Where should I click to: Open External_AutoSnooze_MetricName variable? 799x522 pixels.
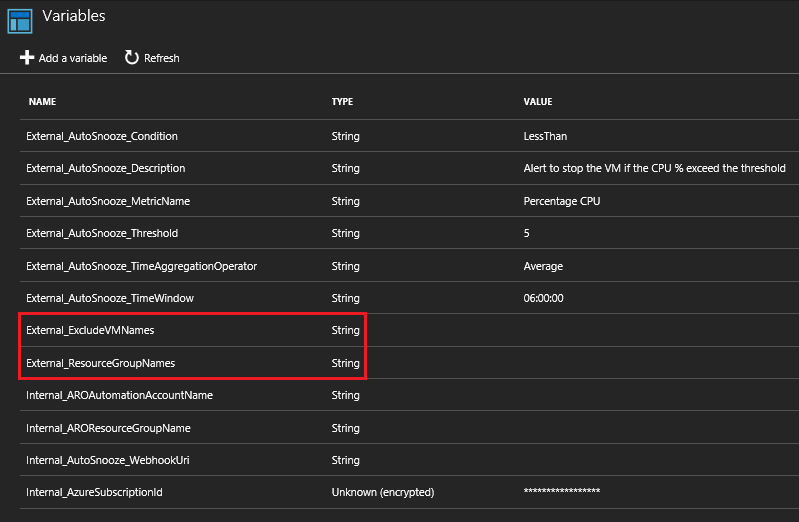108,201
